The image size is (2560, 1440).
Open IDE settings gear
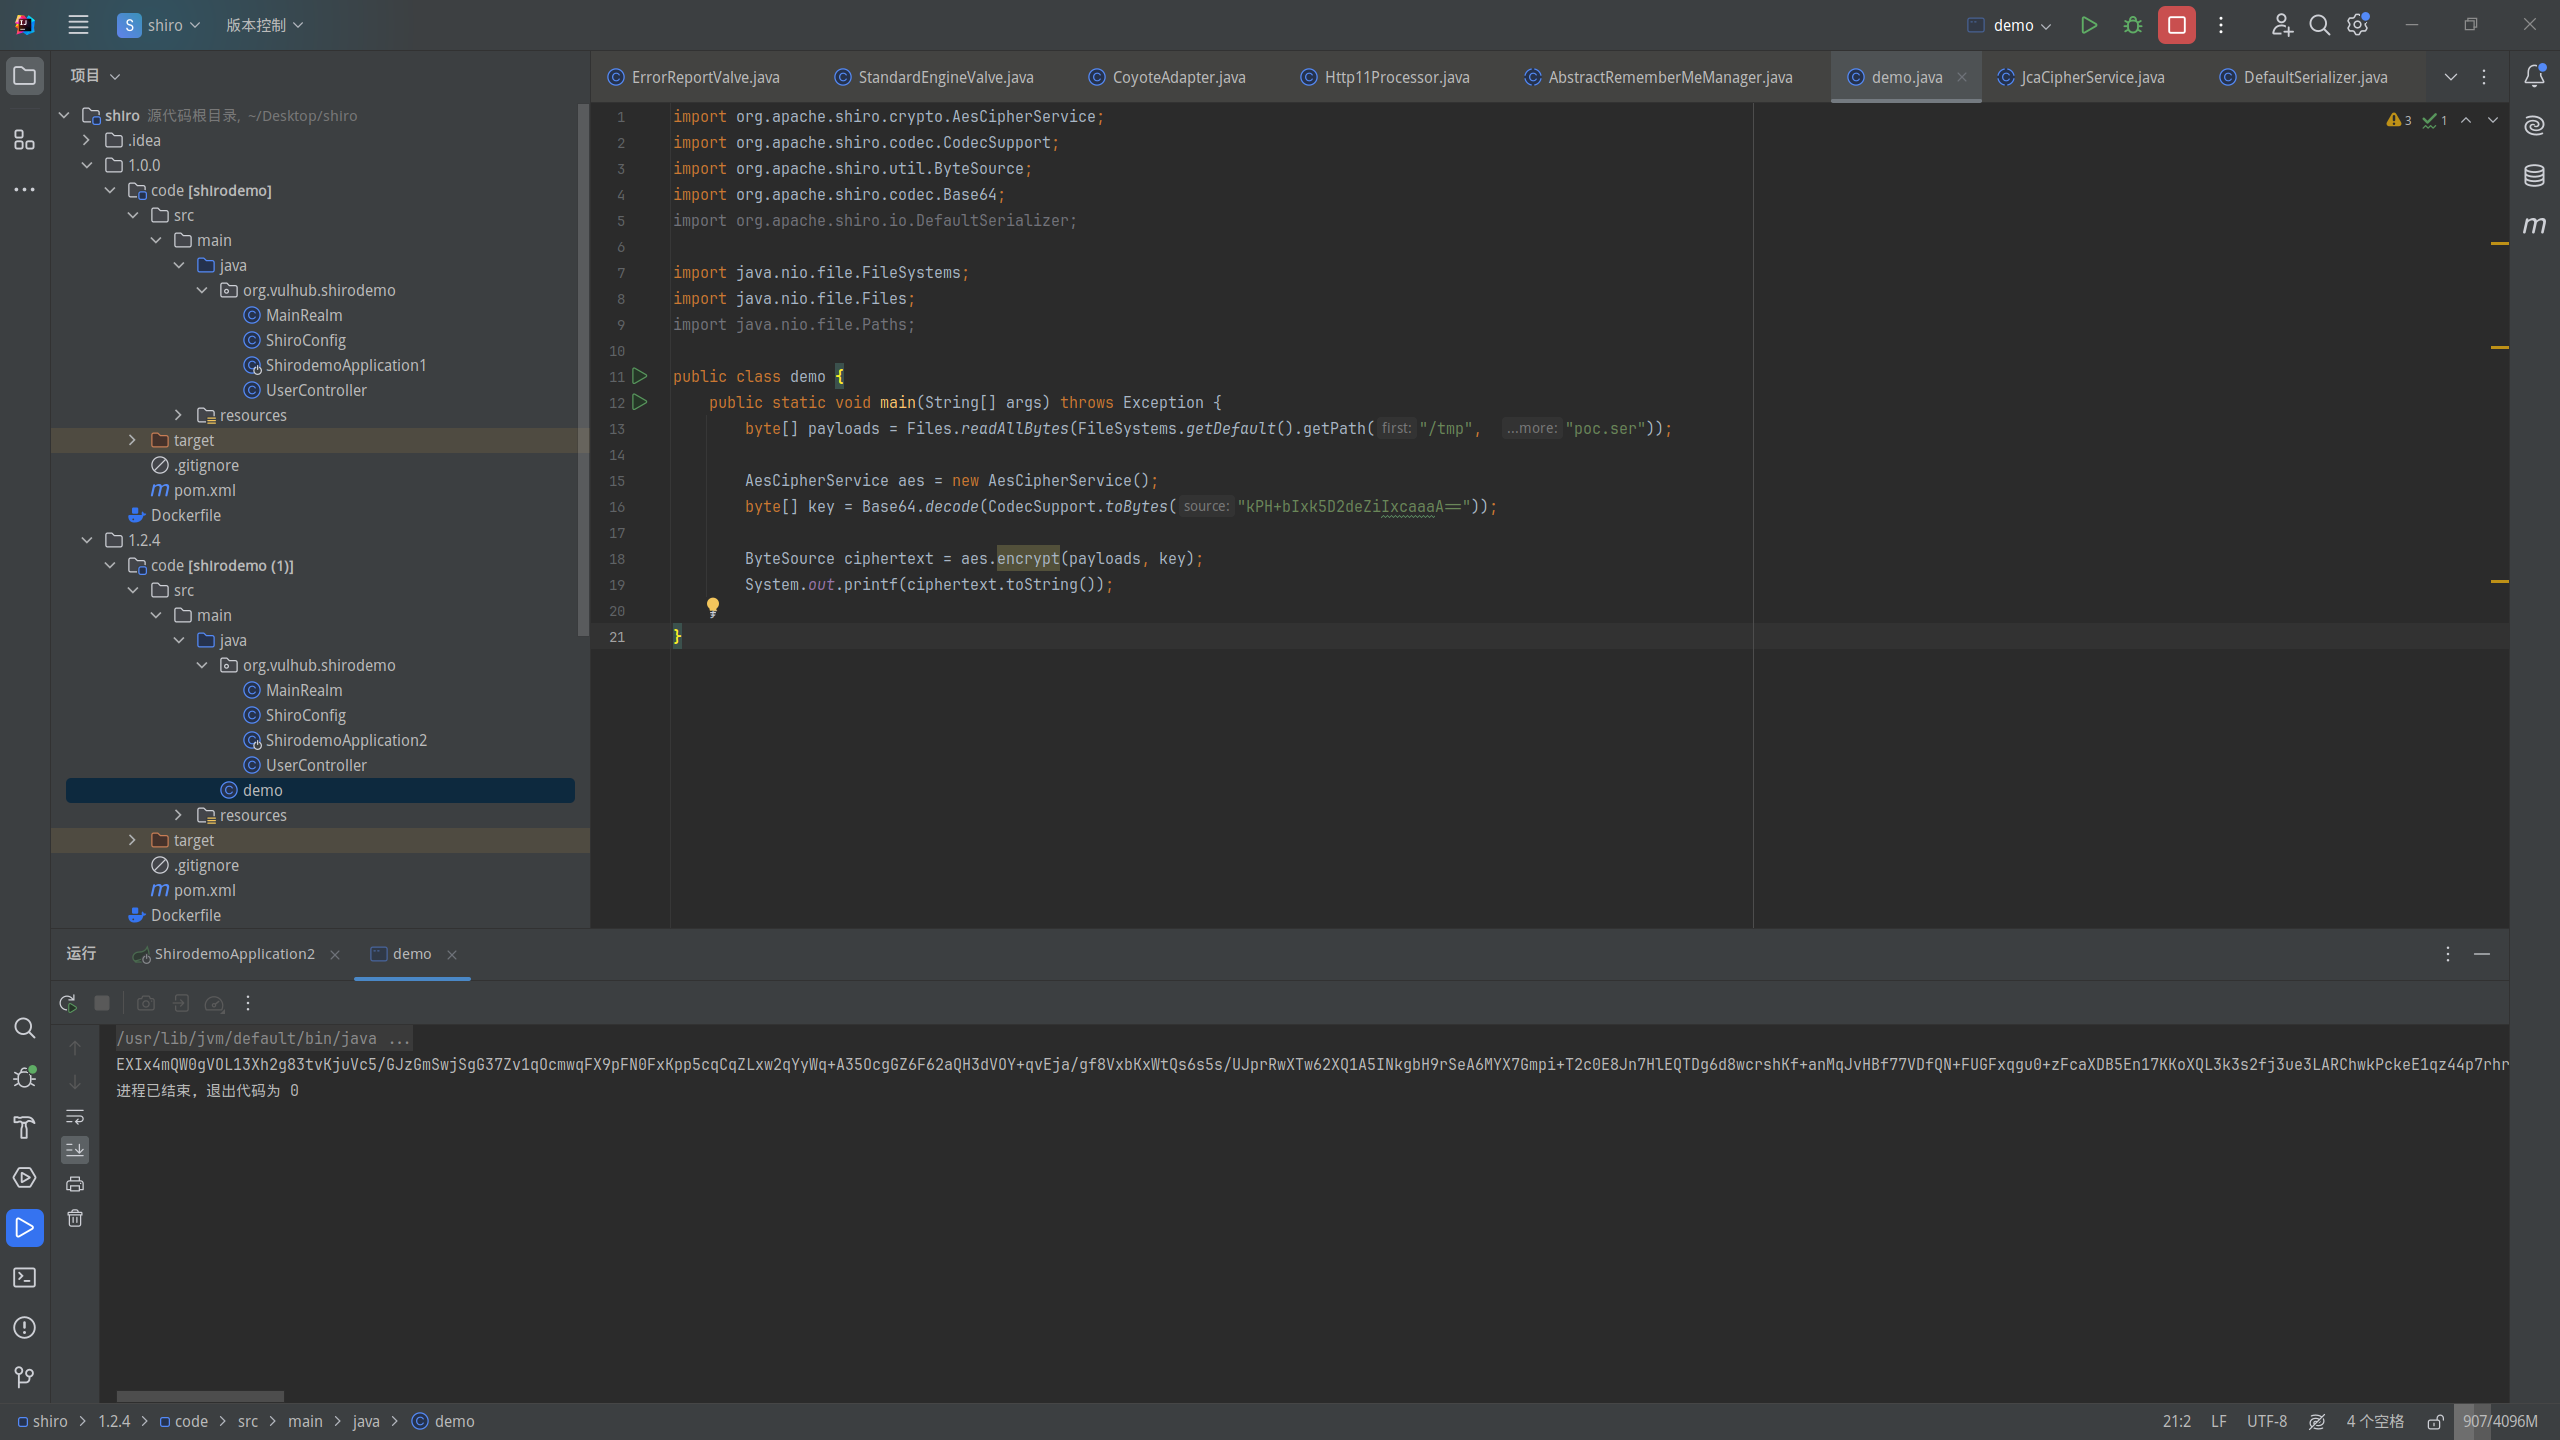click(x=2358, y=25)
